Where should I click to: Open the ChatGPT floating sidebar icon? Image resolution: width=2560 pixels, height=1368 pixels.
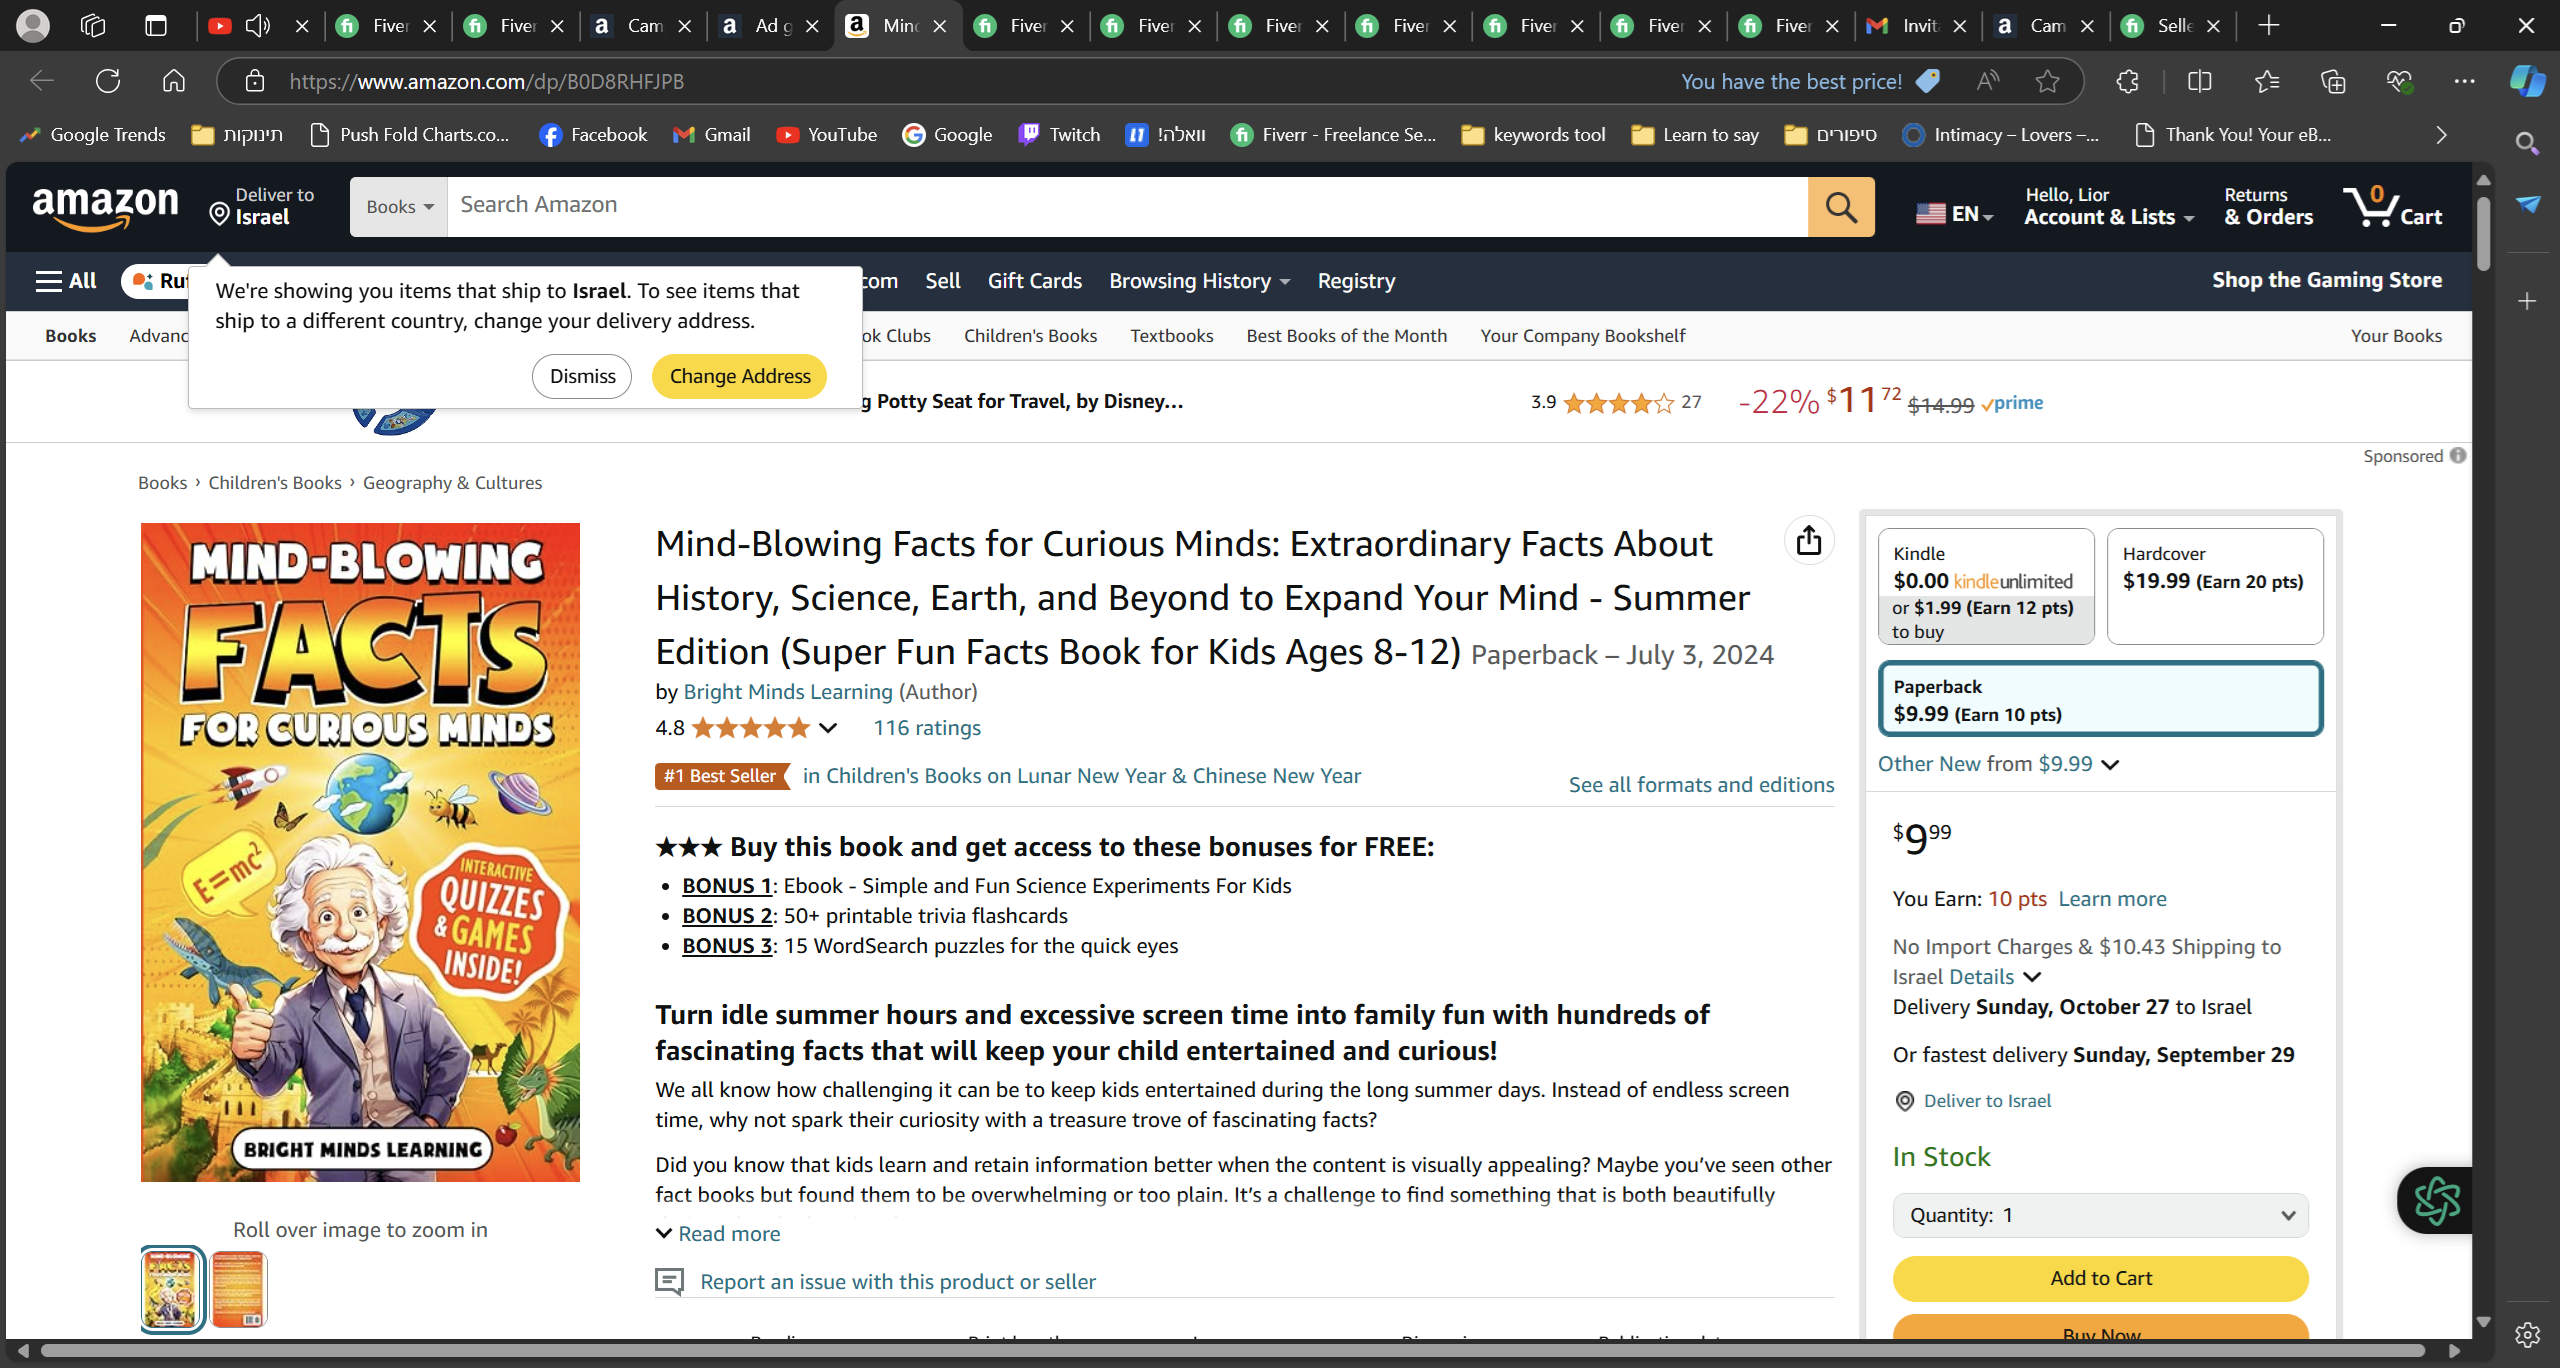click(2436, 1200)
